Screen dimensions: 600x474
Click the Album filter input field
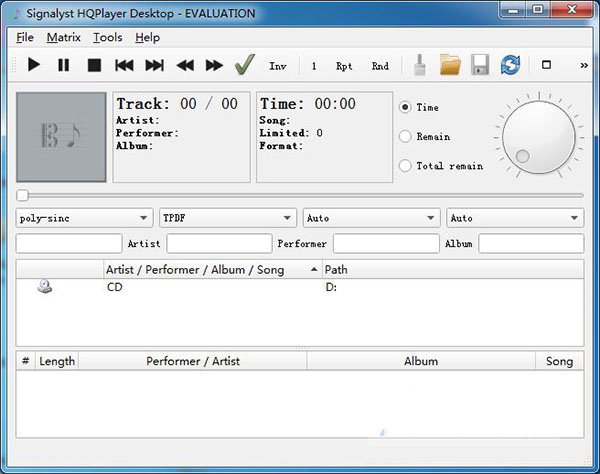coord(531,244)
